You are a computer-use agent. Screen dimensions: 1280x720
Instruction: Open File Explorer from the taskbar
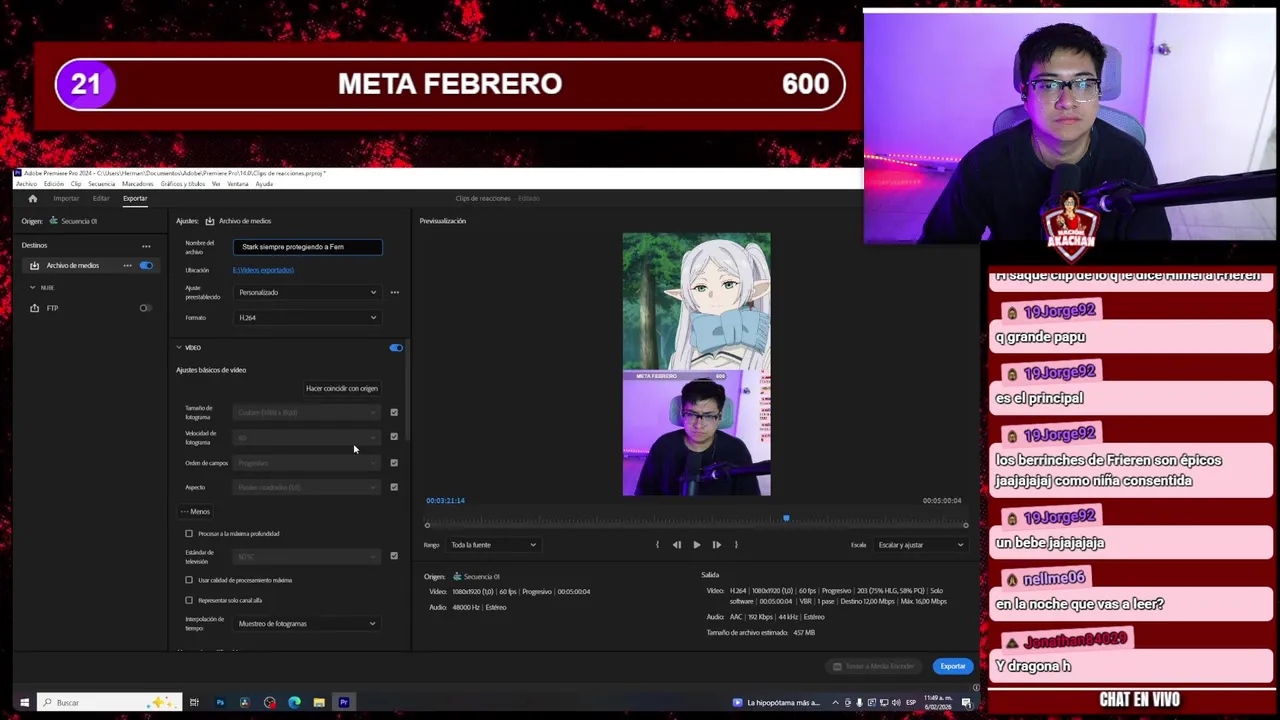(319, 702)
